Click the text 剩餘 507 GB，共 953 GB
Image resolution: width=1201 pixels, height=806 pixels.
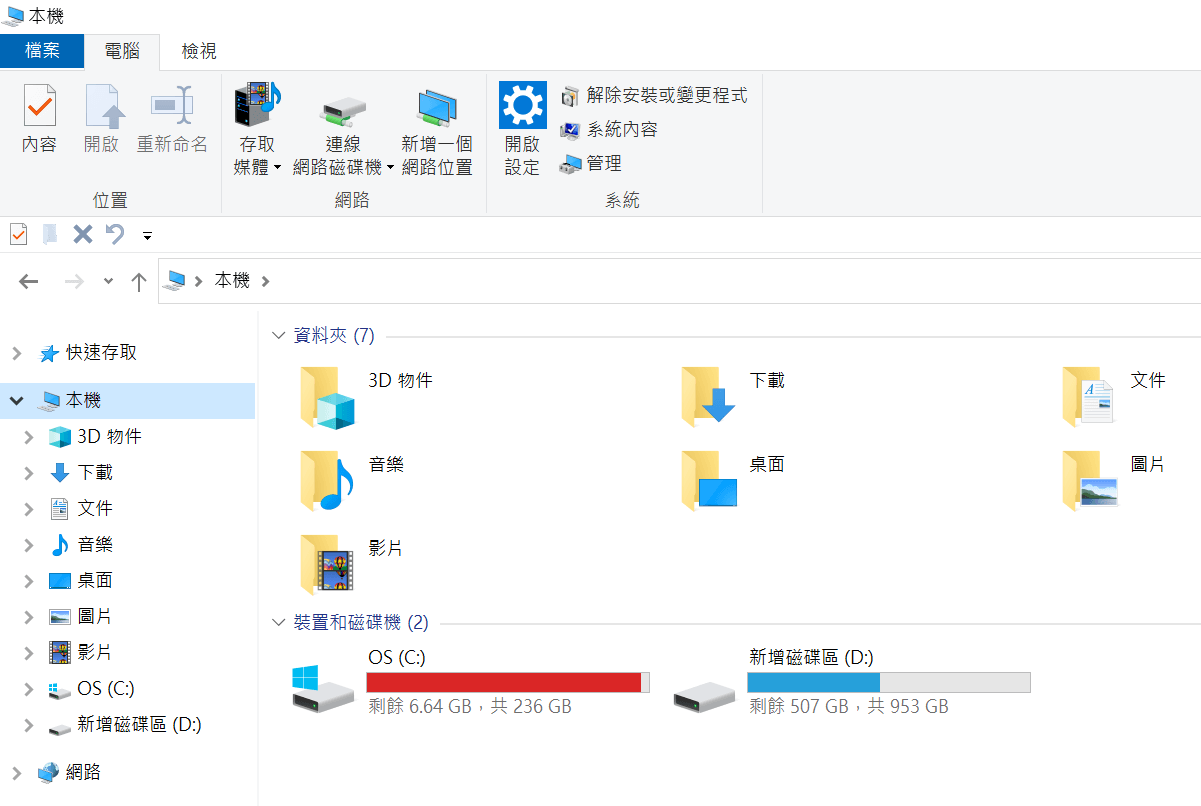(x=849, y=706)
